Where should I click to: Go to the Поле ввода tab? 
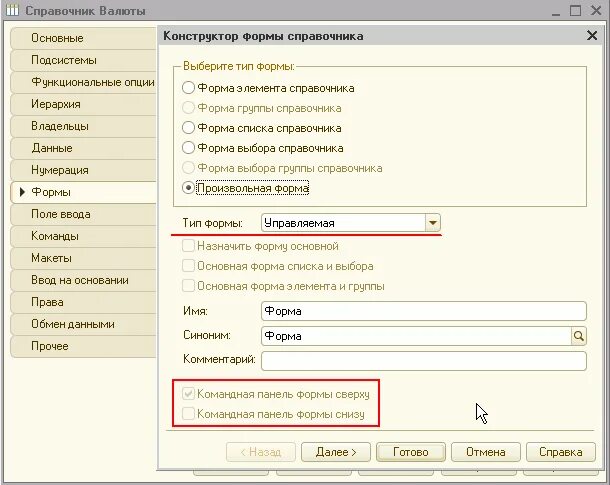click(x=83, y=214)
